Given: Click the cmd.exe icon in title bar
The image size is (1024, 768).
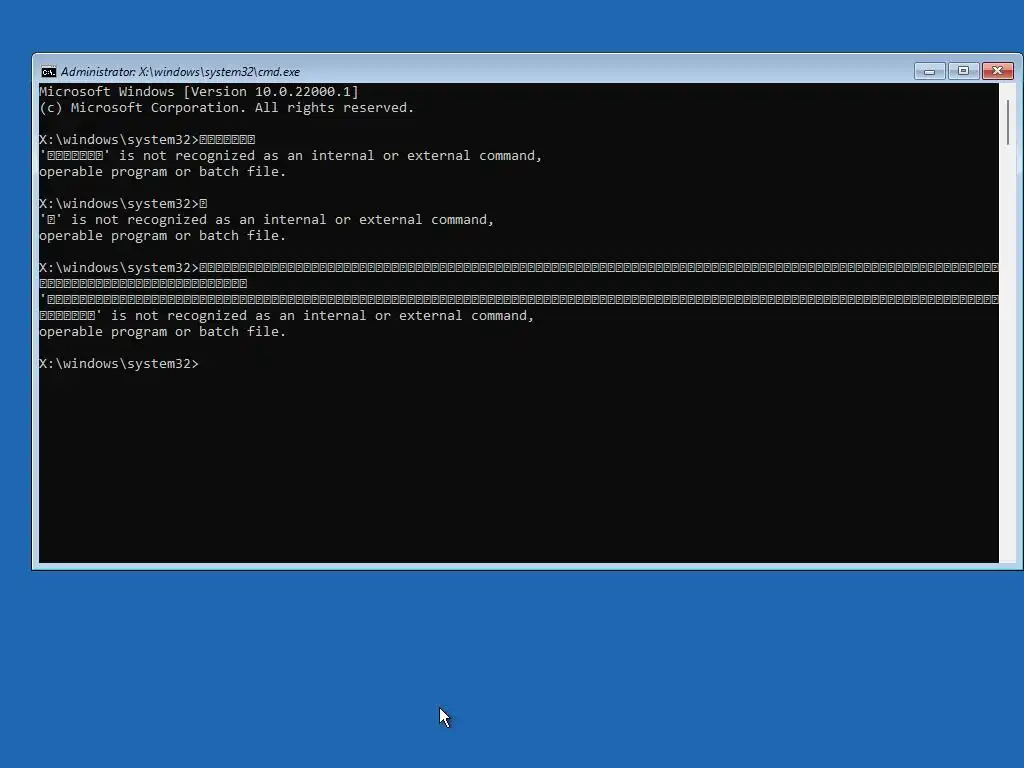Looking at the screenshot, I should (x=49, y=72).
